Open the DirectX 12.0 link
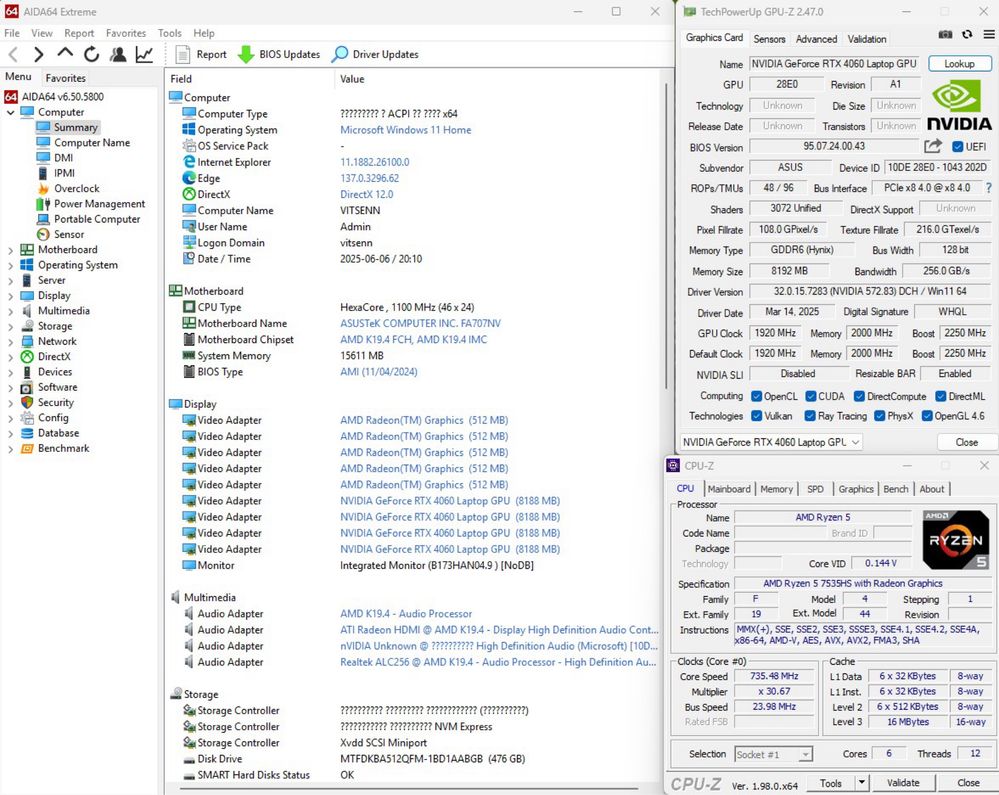 (x=366, y=194)
